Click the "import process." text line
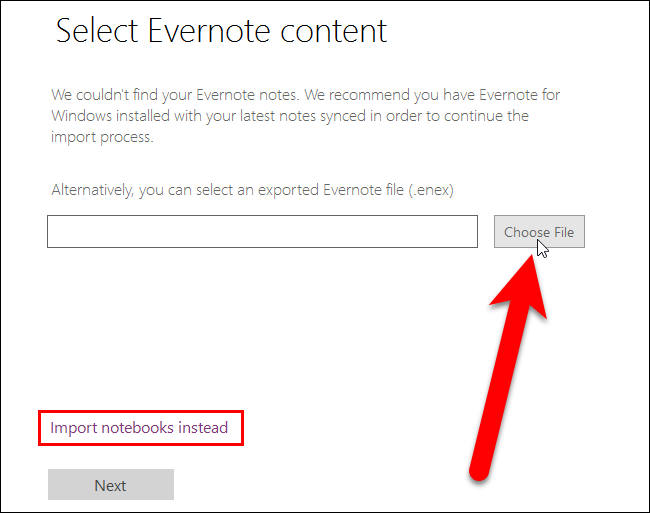 pyautogui.click(x=102, y=138)
